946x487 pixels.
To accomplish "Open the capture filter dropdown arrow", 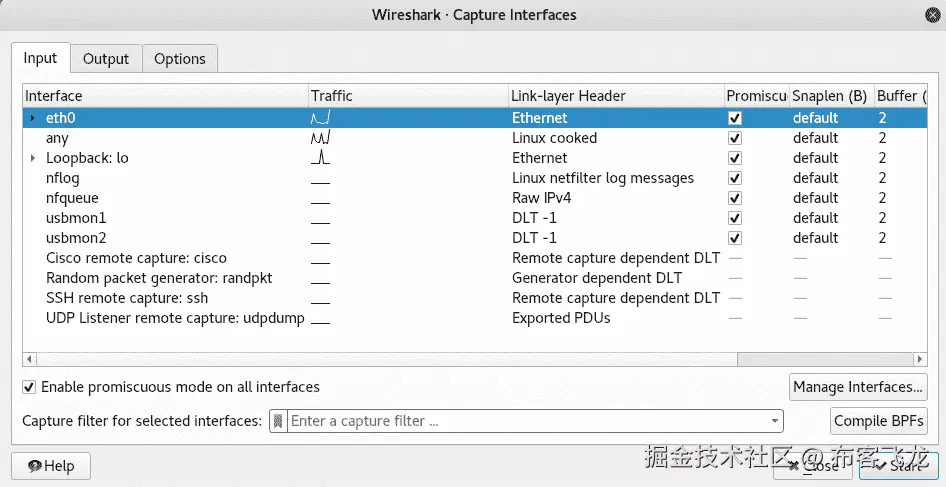I will coord(775,421).
